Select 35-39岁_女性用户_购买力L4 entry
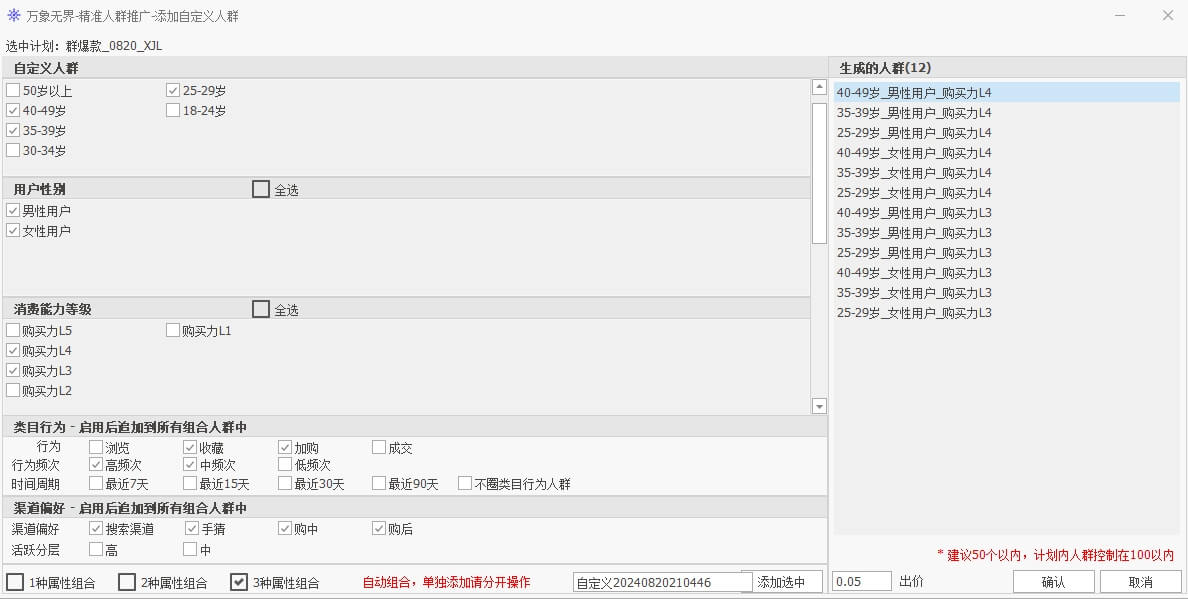This screenshot has width=1188, height=599. pyautogui.click(x=1007, y=173)
